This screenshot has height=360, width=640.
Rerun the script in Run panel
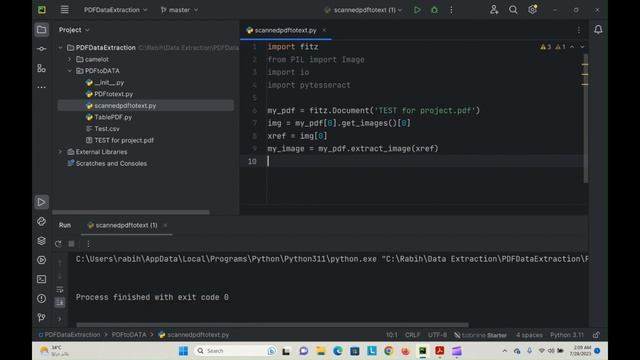point(58,244)
